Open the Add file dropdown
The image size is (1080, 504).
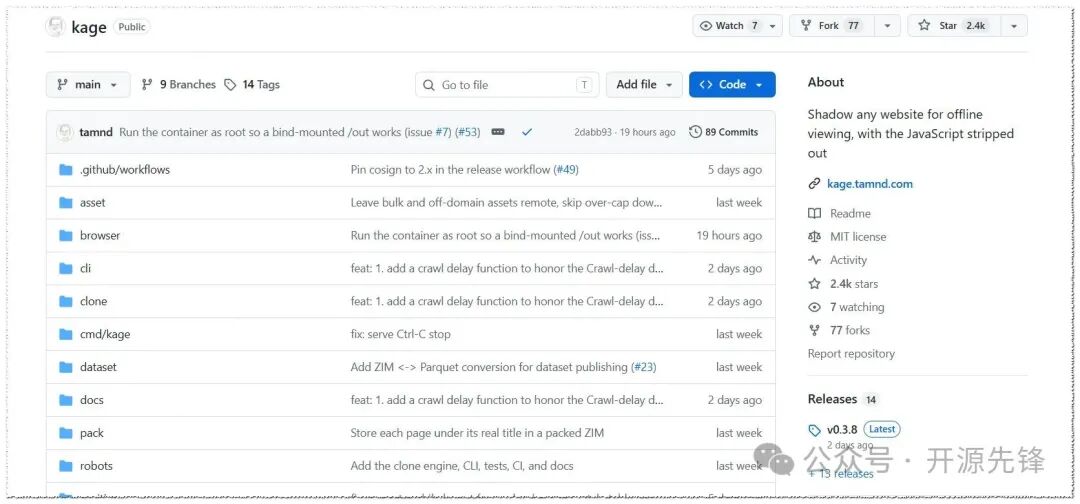click(644, 85)
